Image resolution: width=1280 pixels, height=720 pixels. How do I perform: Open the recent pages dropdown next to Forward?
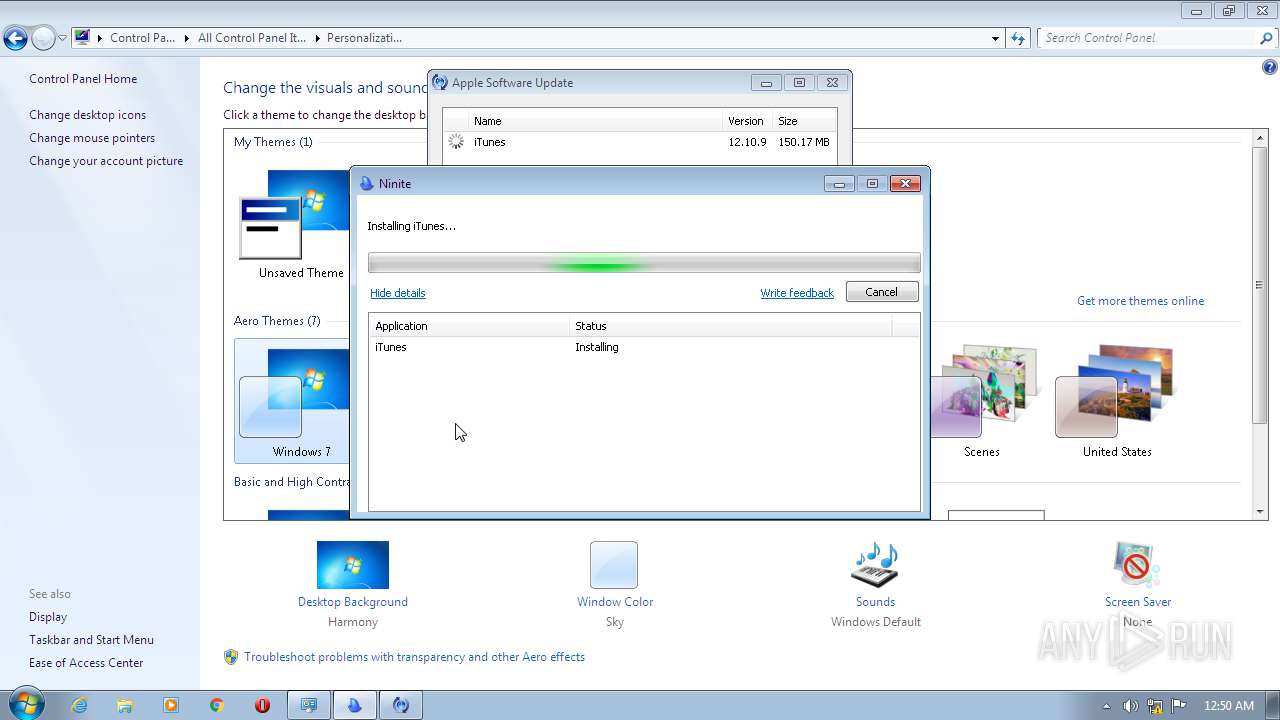click(62, 39)
